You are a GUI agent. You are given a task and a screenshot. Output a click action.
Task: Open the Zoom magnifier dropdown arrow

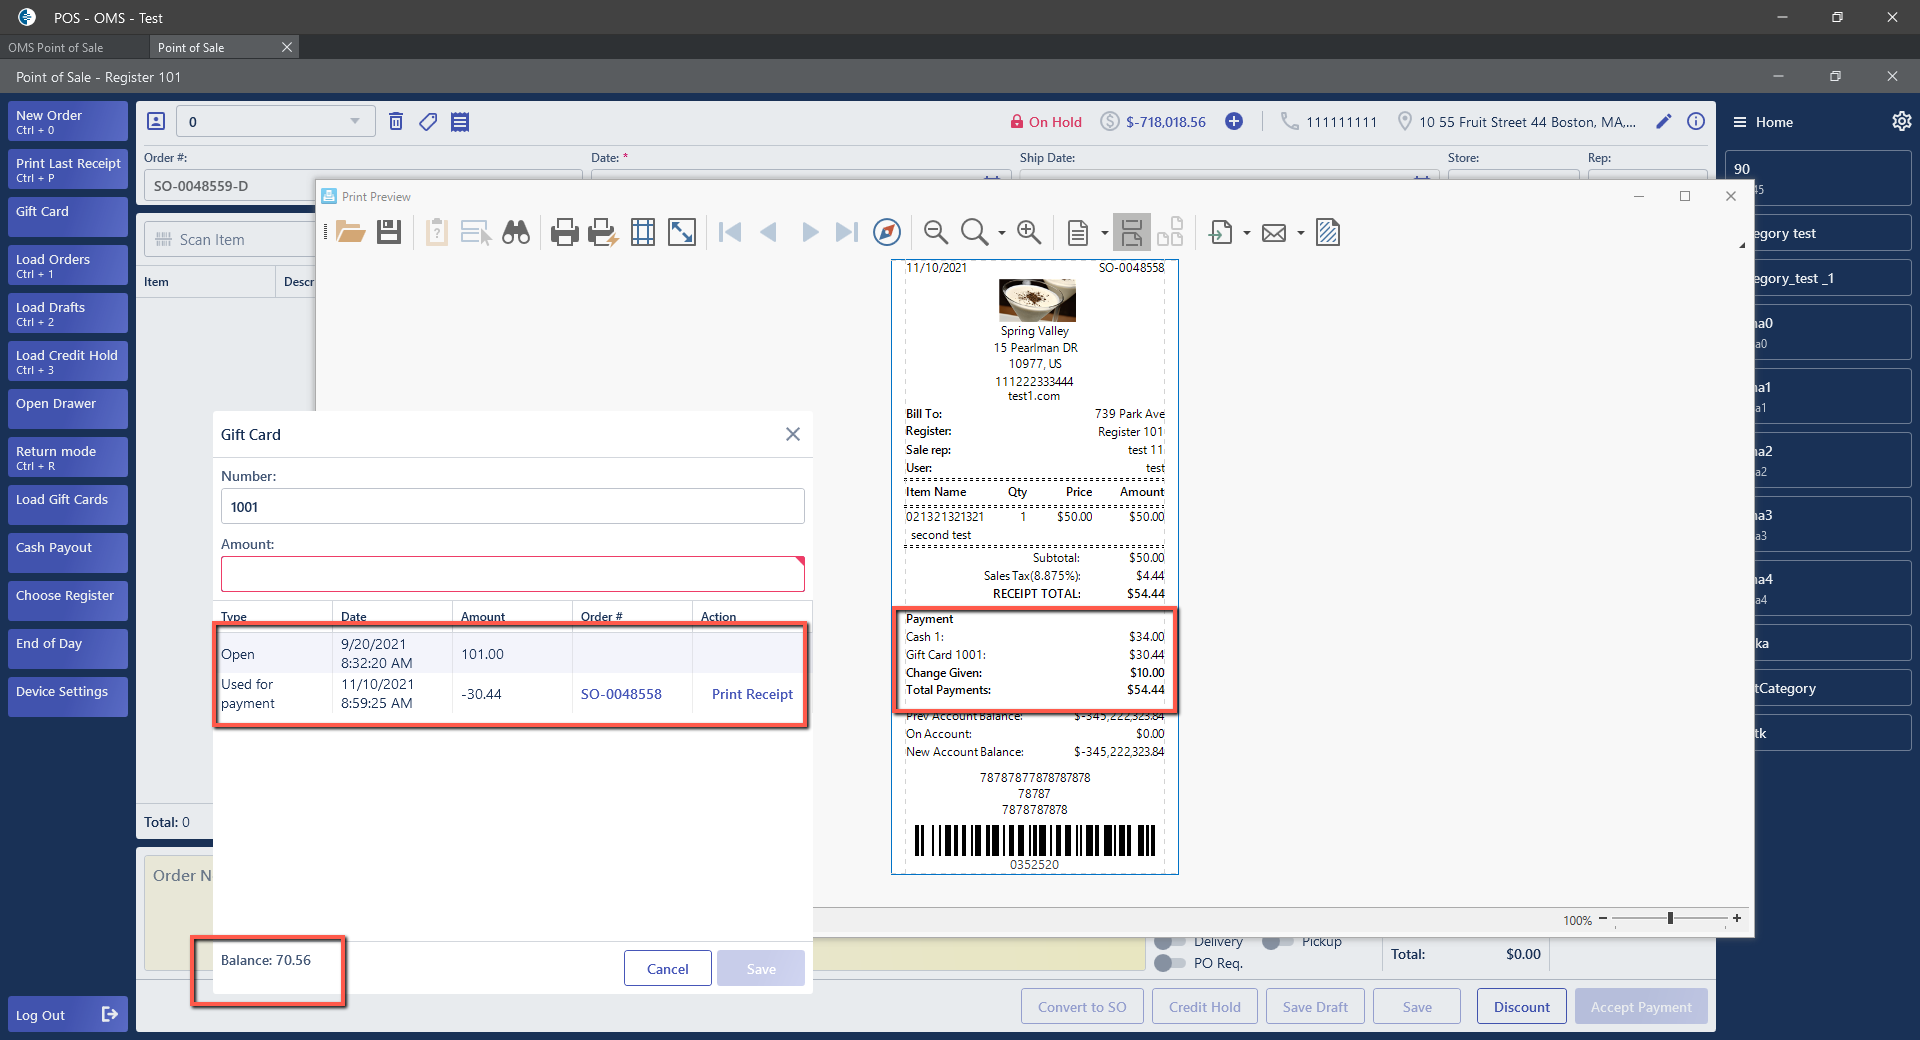point(1001,234)
